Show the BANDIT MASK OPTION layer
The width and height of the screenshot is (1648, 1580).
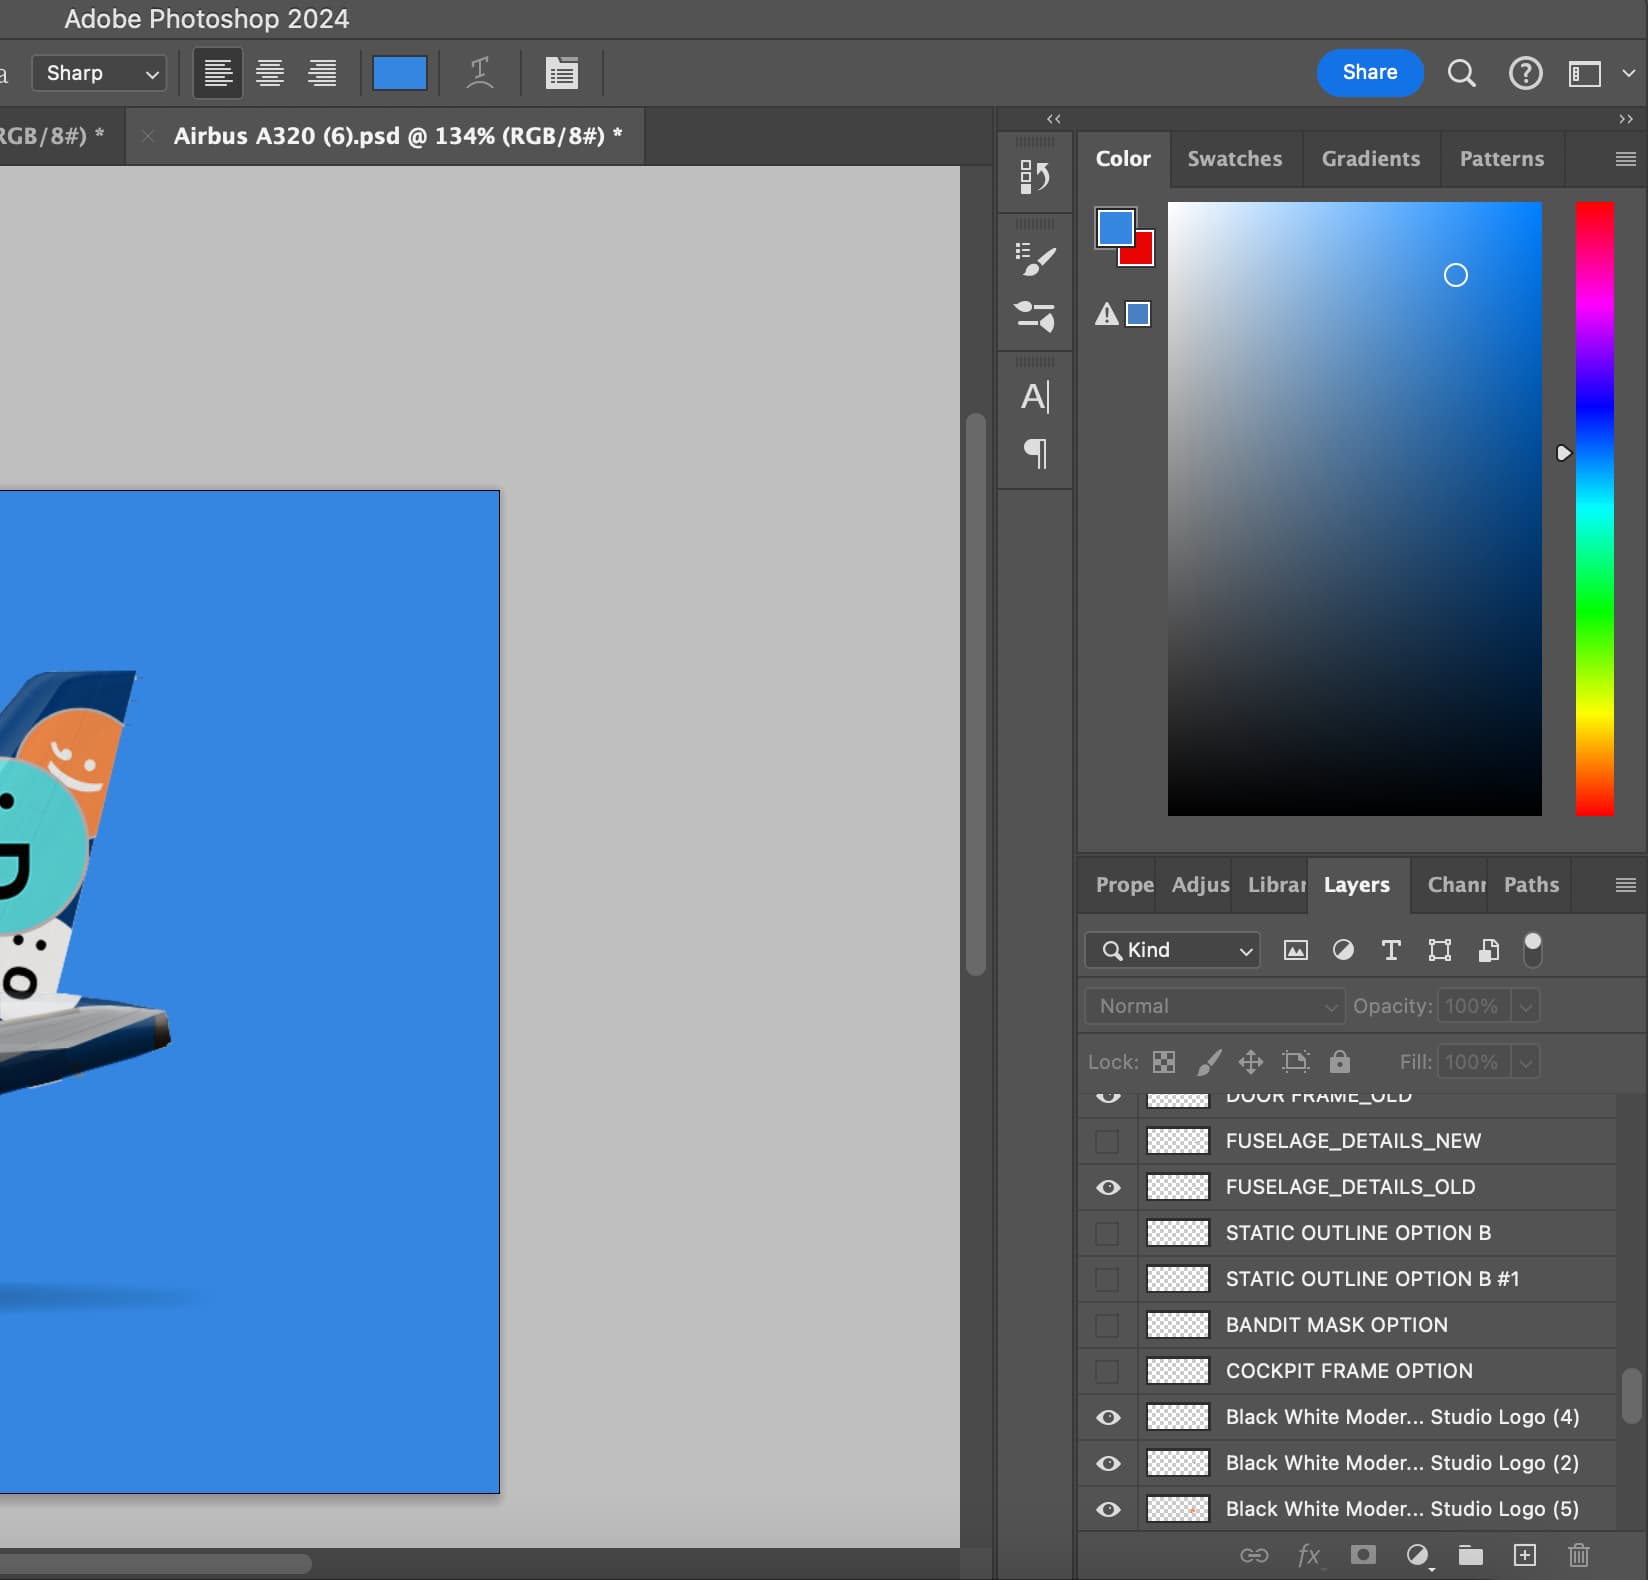coord(1107,1325)
